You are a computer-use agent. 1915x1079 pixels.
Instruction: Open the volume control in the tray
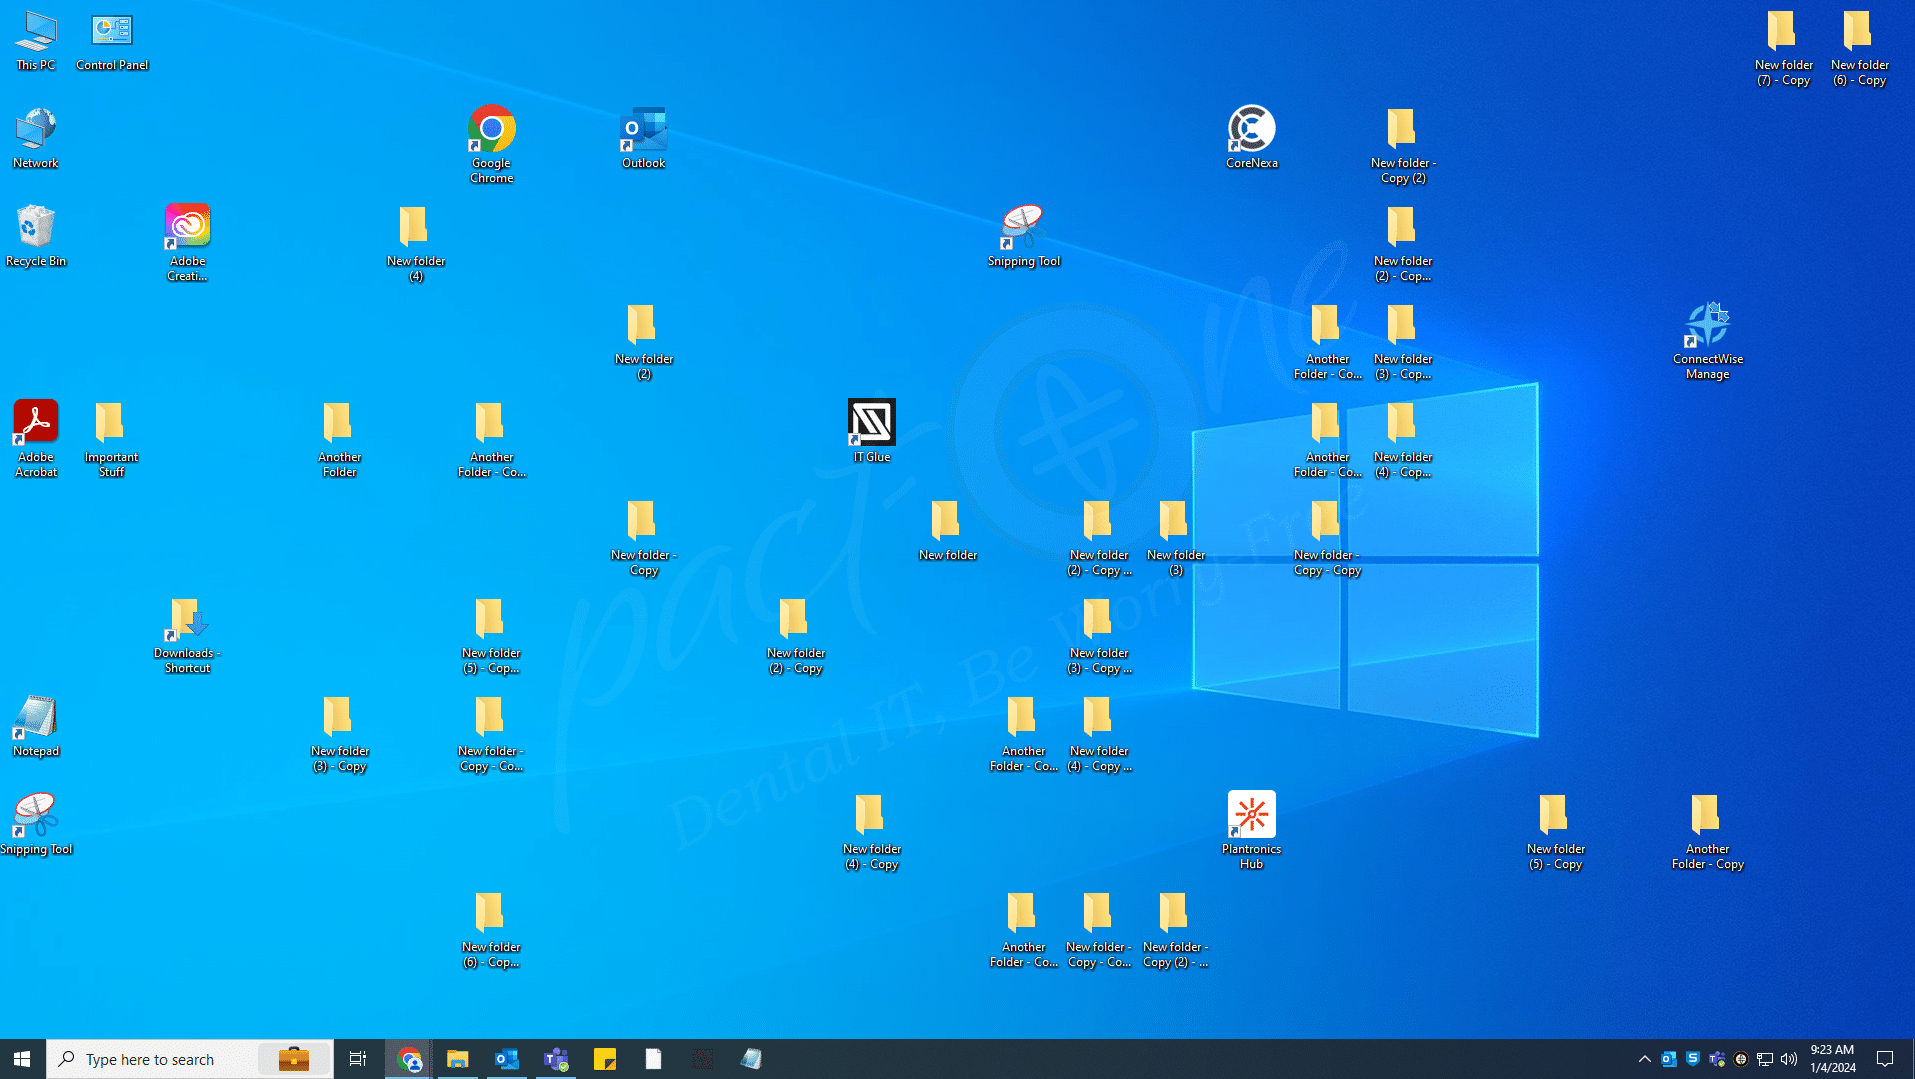[x=1789, y=1058]
